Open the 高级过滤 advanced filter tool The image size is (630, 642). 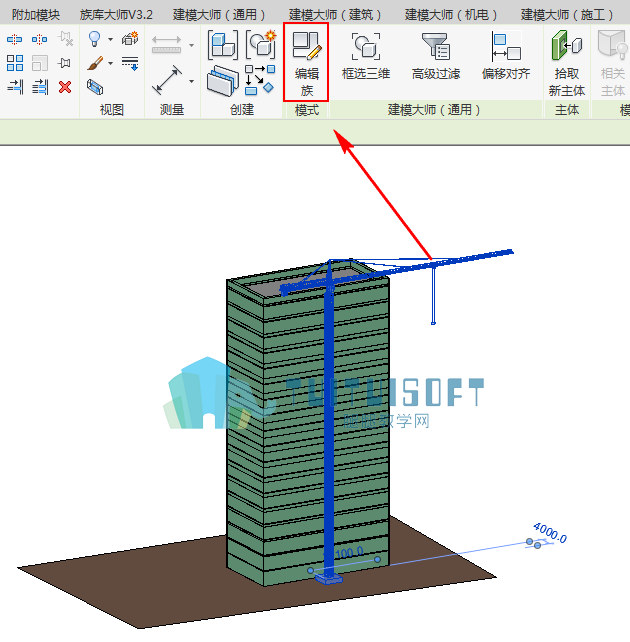436,57
